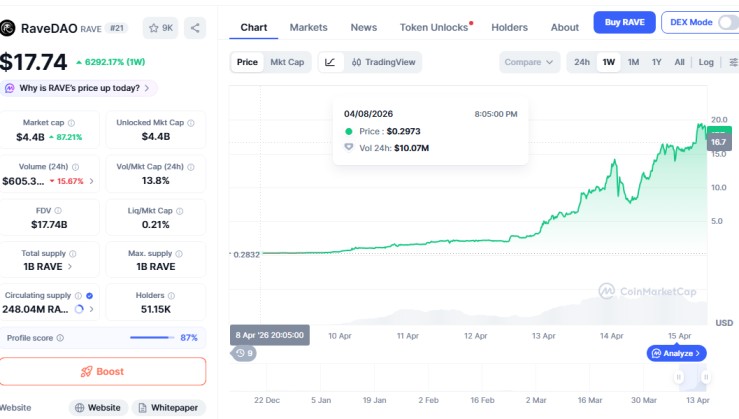Switch to the Markets tab
The width and height of the screenshot is (739, 419).
pos(308,27)
